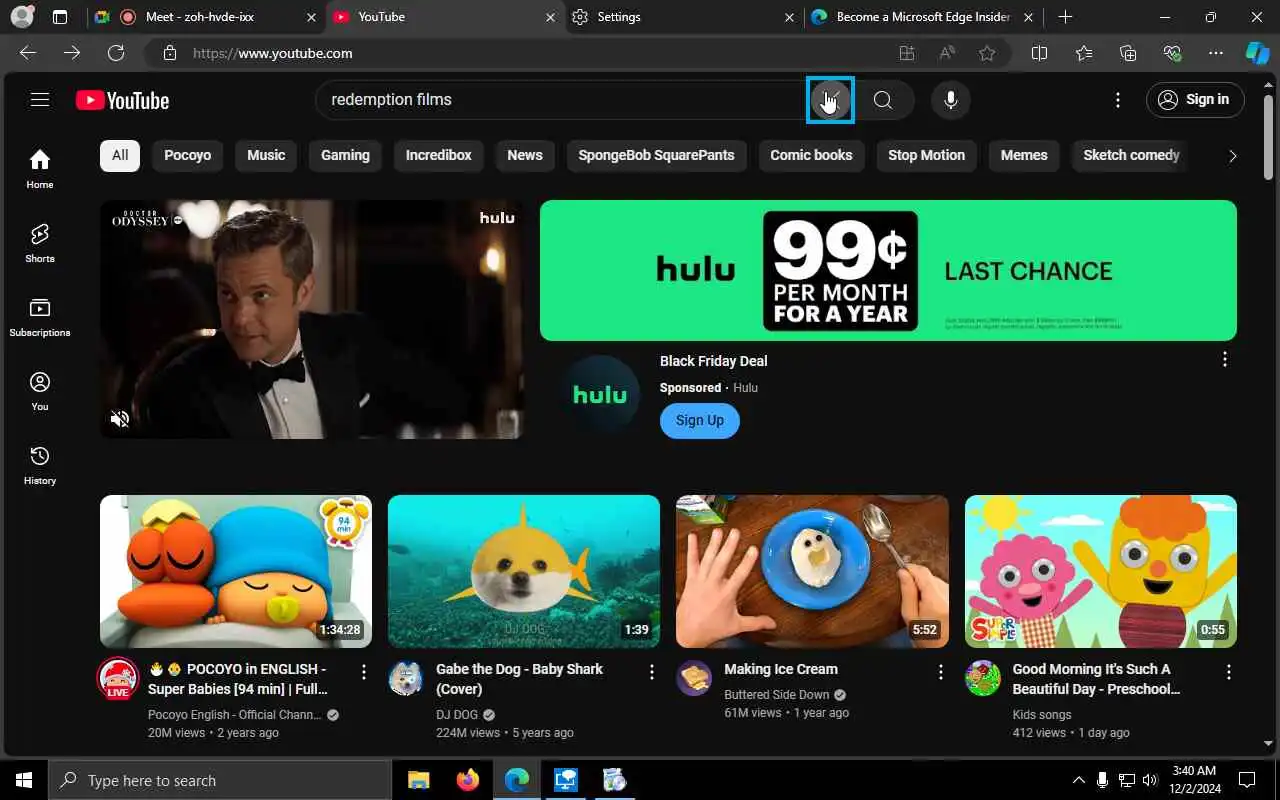The height and width of the screenshot is (800, 1280).
Task: Click the Sign in button
Action: 1195,100
